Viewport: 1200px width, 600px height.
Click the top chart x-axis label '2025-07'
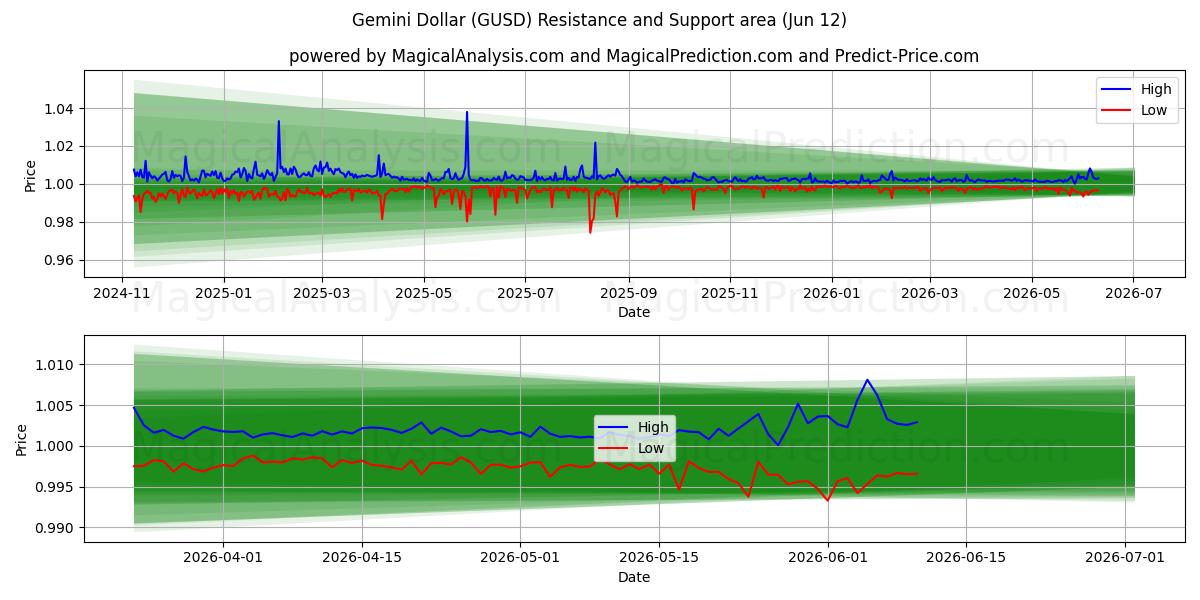pyautogui.click(x=526, y=294)
